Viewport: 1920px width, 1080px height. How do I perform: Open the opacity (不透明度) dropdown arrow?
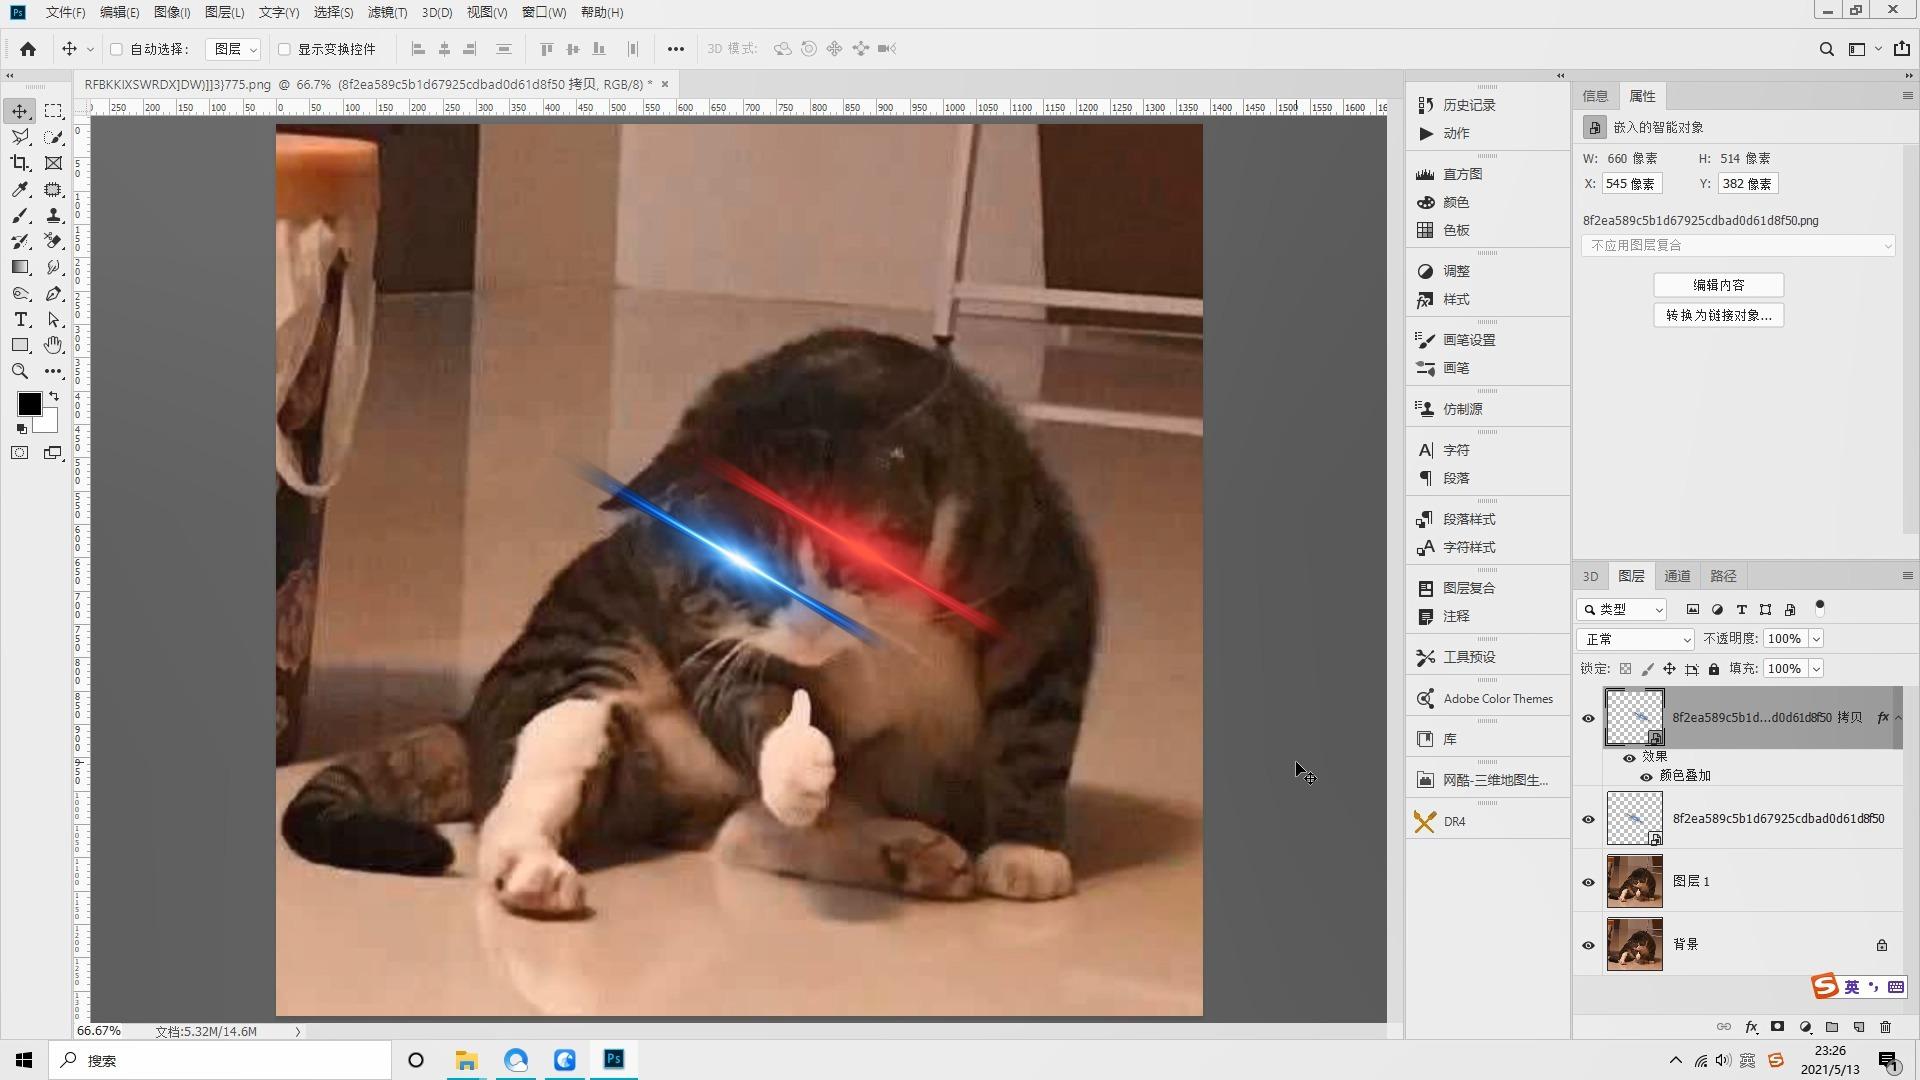1816,639
